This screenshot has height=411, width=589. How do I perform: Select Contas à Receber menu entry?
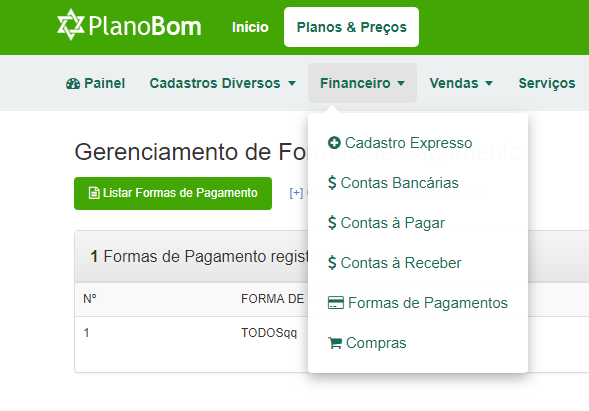pyautogui.click(x=394, y=263)
